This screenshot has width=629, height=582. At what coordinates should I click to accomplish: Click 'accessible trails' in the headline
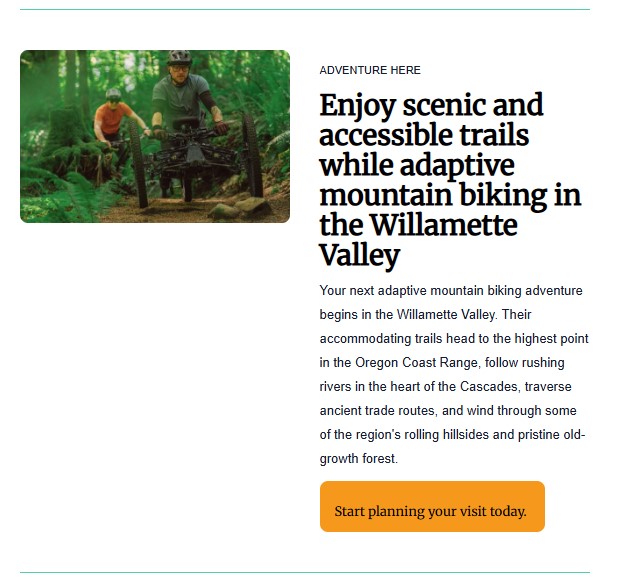[424, 135]
